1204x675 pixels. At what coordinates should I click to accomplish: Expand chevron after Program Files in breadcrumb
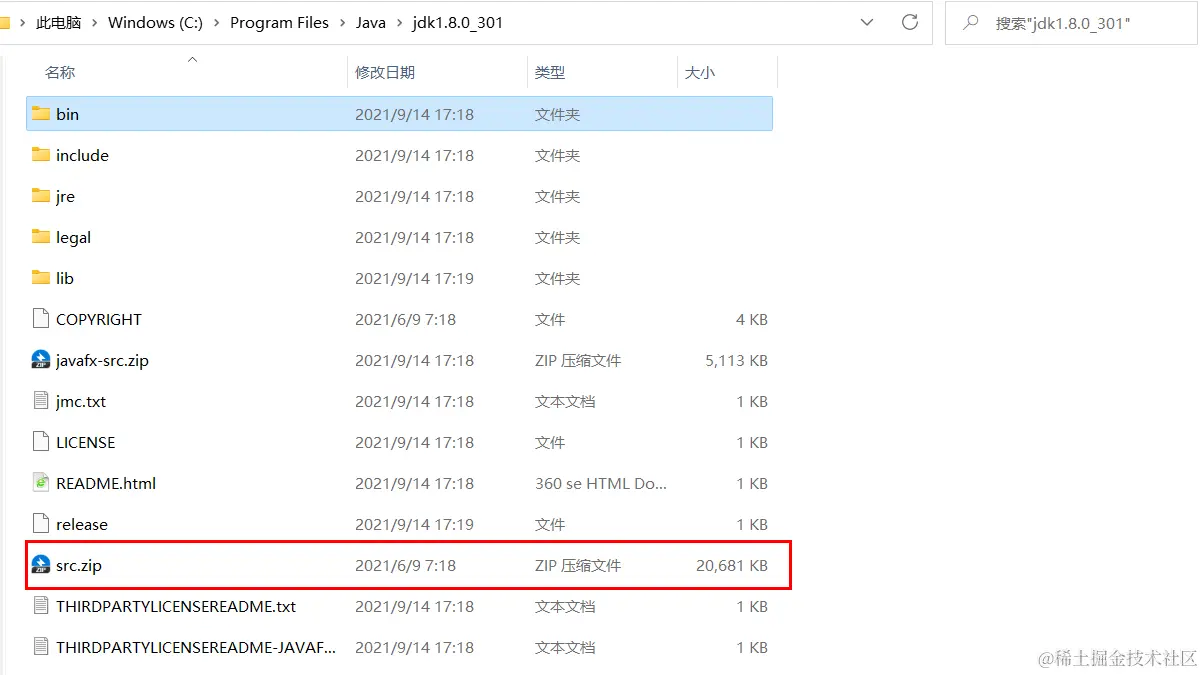342,22
